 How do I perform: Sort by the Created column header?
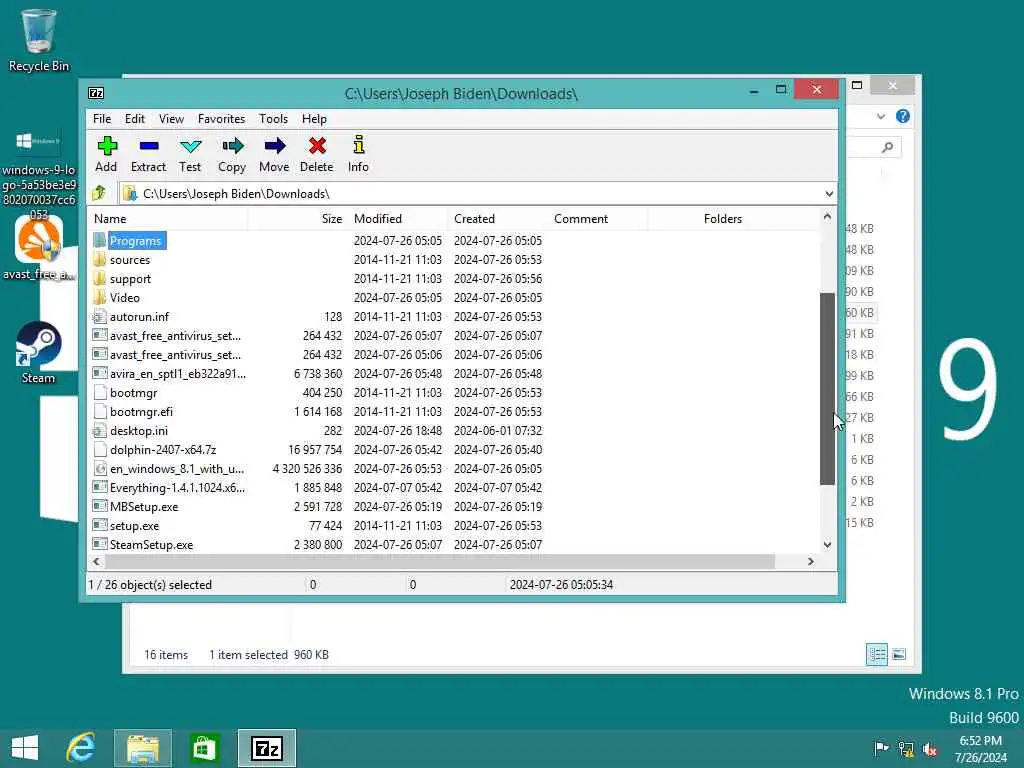(x=498, y=219)
